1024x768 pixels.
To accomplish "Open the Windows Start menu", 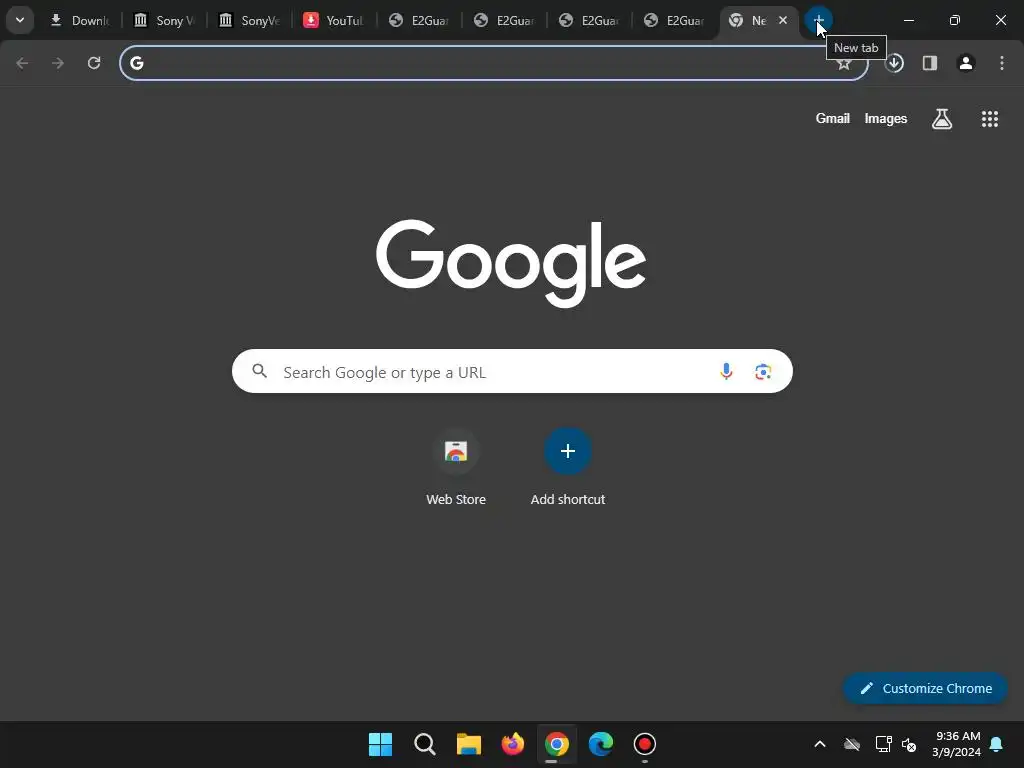I will click(x=380, y=744).
